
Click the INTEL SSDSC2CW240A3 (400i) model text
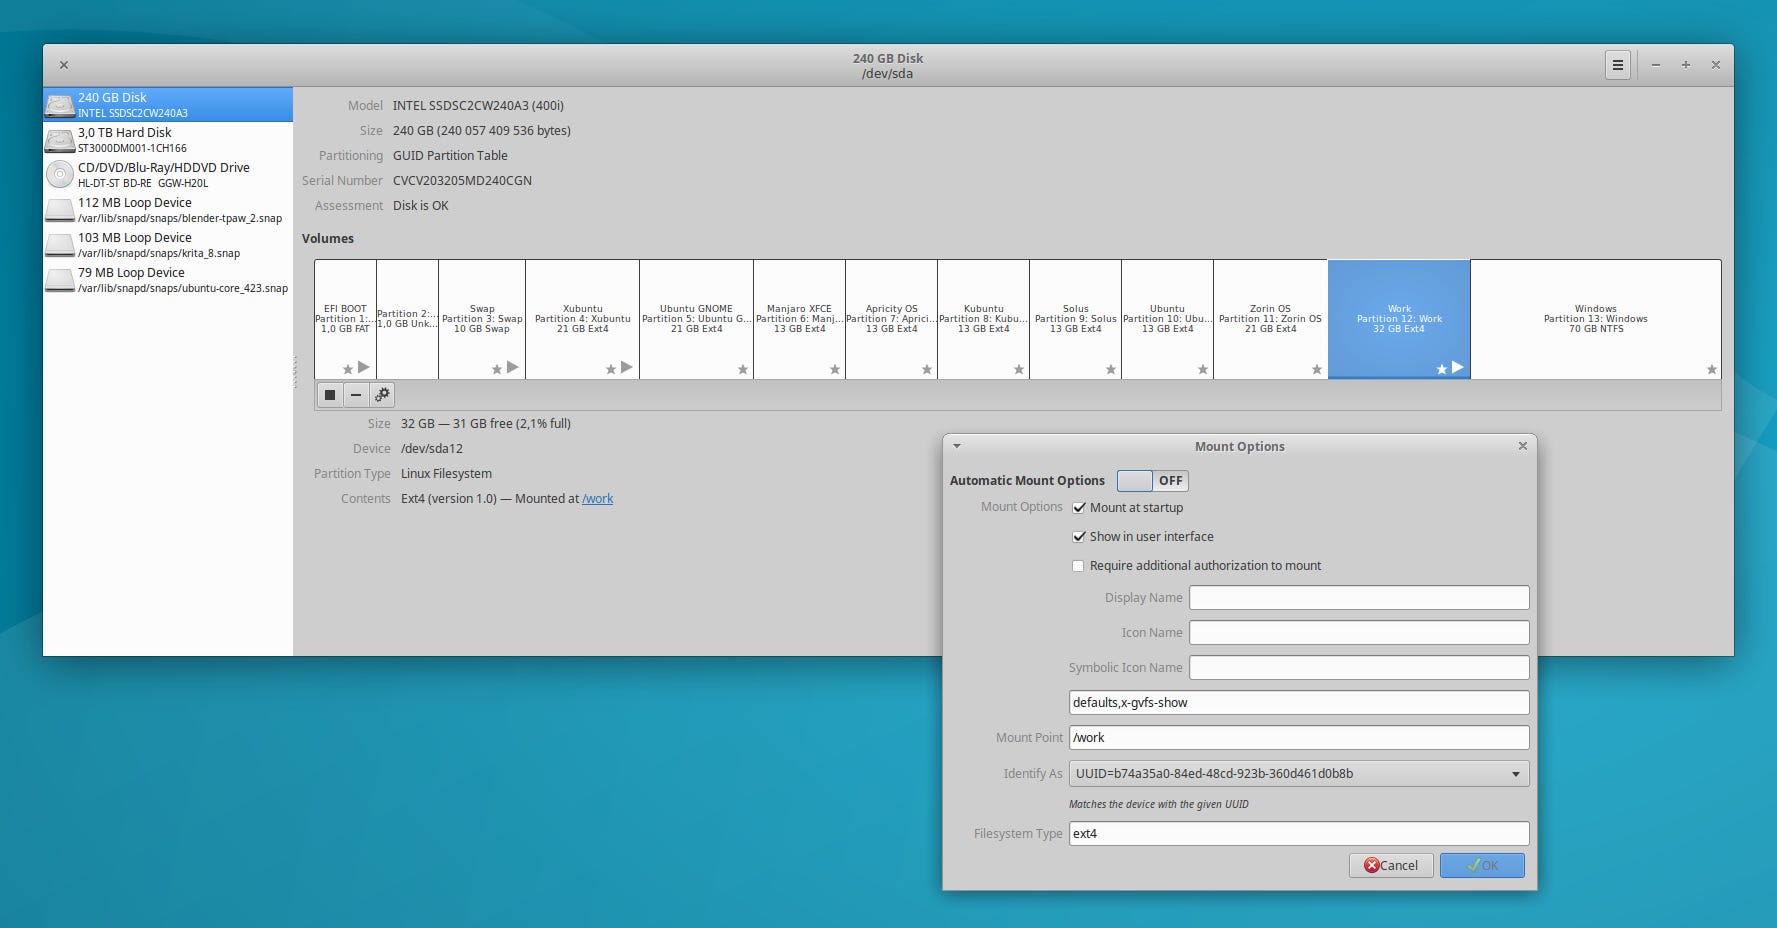(x=478, y=106)
